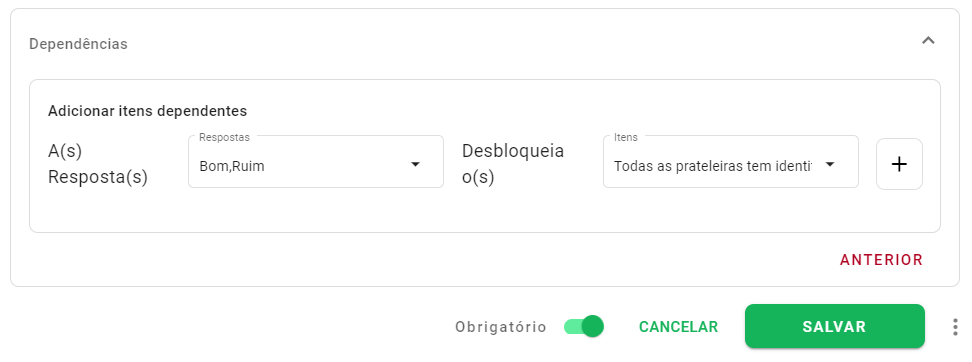Save changes with the SALVAR button
The height and width of the screenshot is (362, 972).
[834, 326]
